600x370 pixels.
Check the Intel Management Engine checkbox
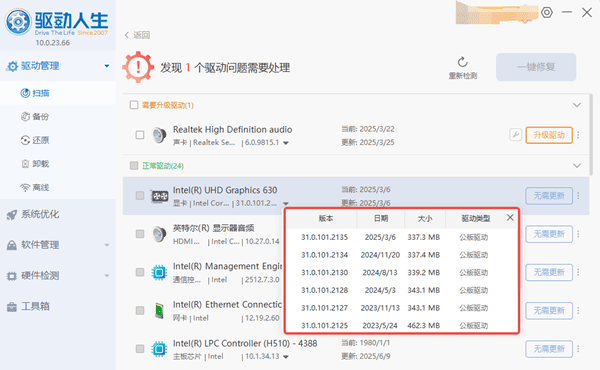(x=140, y=272)
